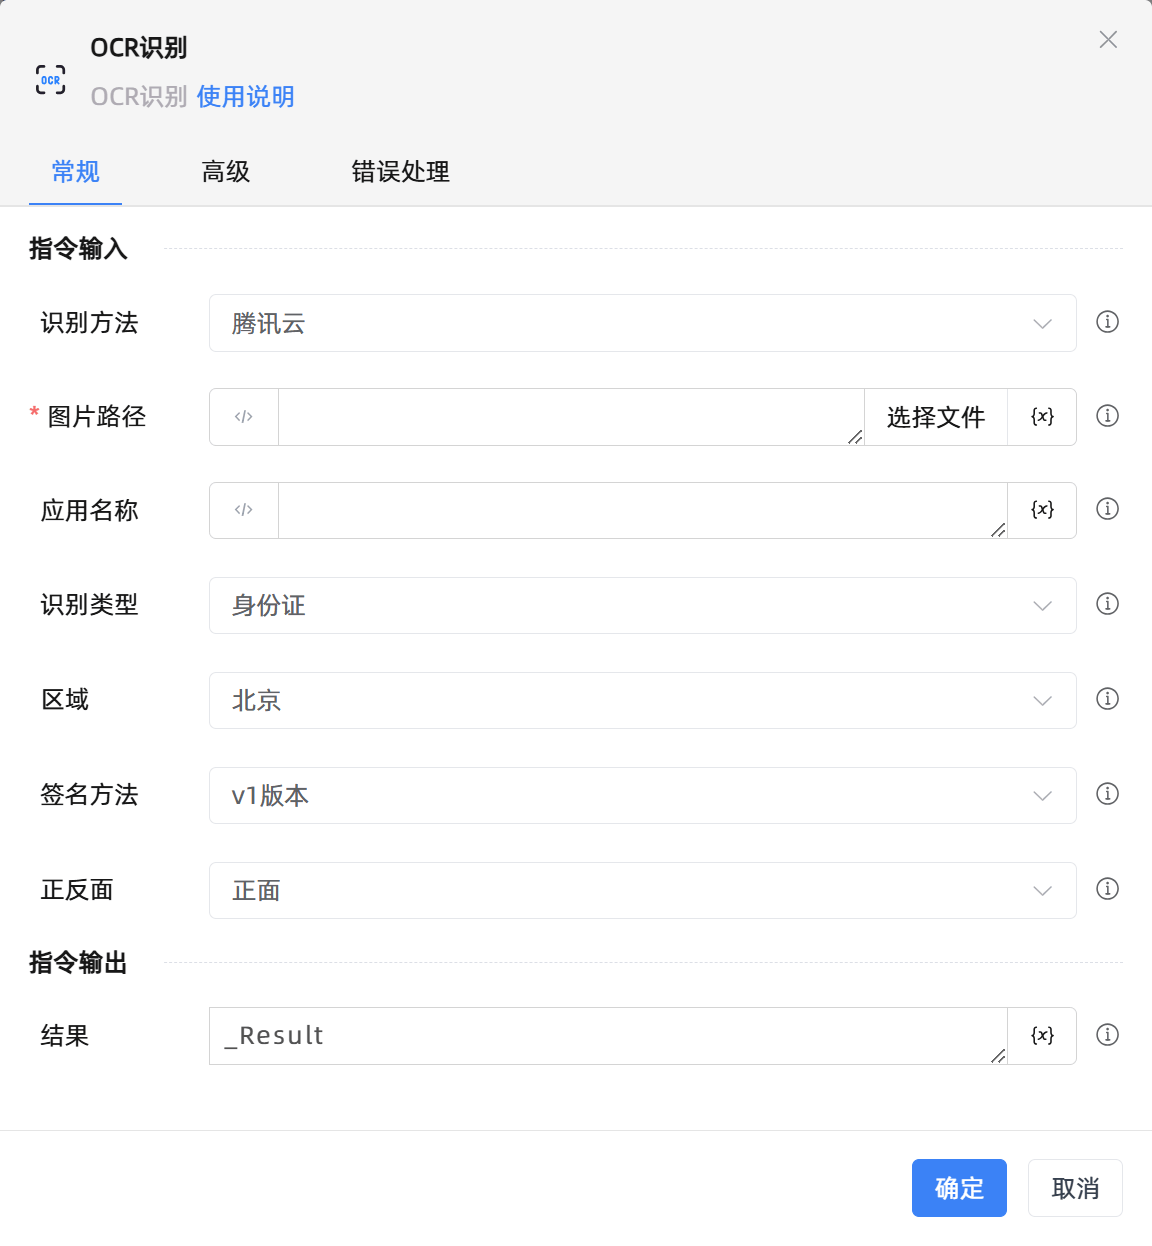Image resolution: width=1152 pixels, height=1246 pixels.
Task: Click the 选择文件 button
Action: click(935, 417)
